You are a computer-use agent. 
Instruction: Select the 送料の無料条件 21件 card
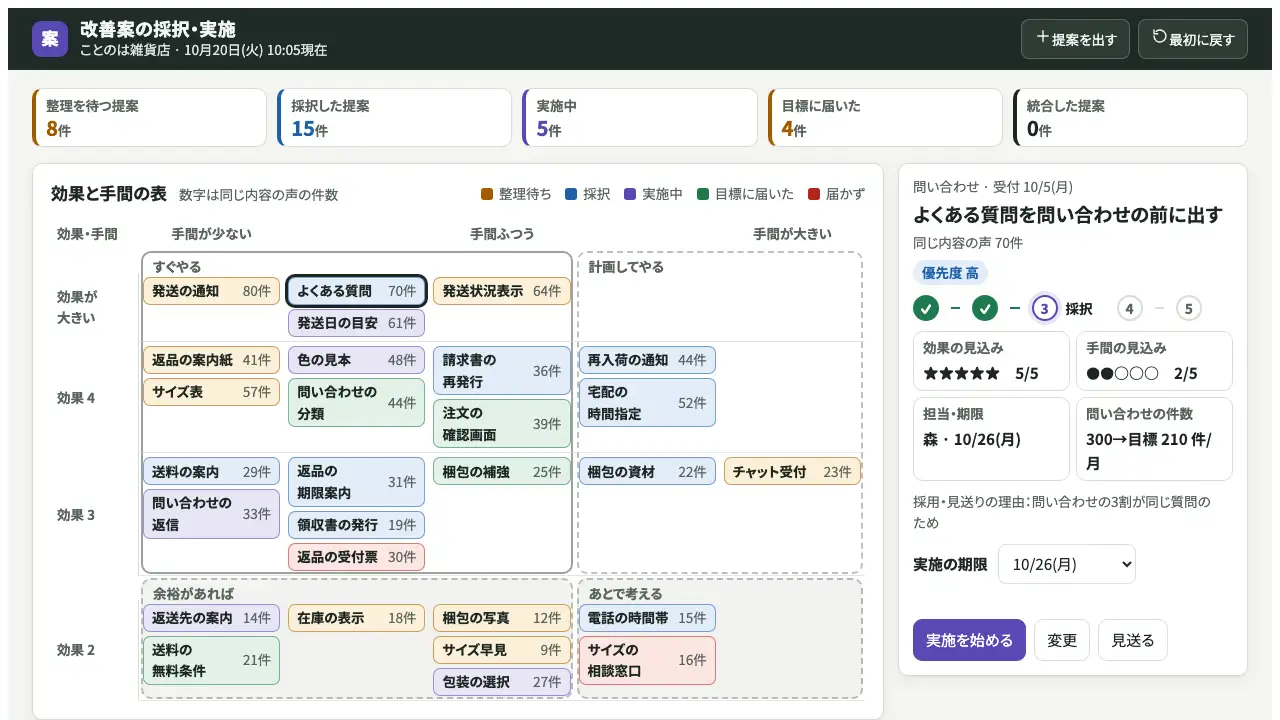point(211,661)
